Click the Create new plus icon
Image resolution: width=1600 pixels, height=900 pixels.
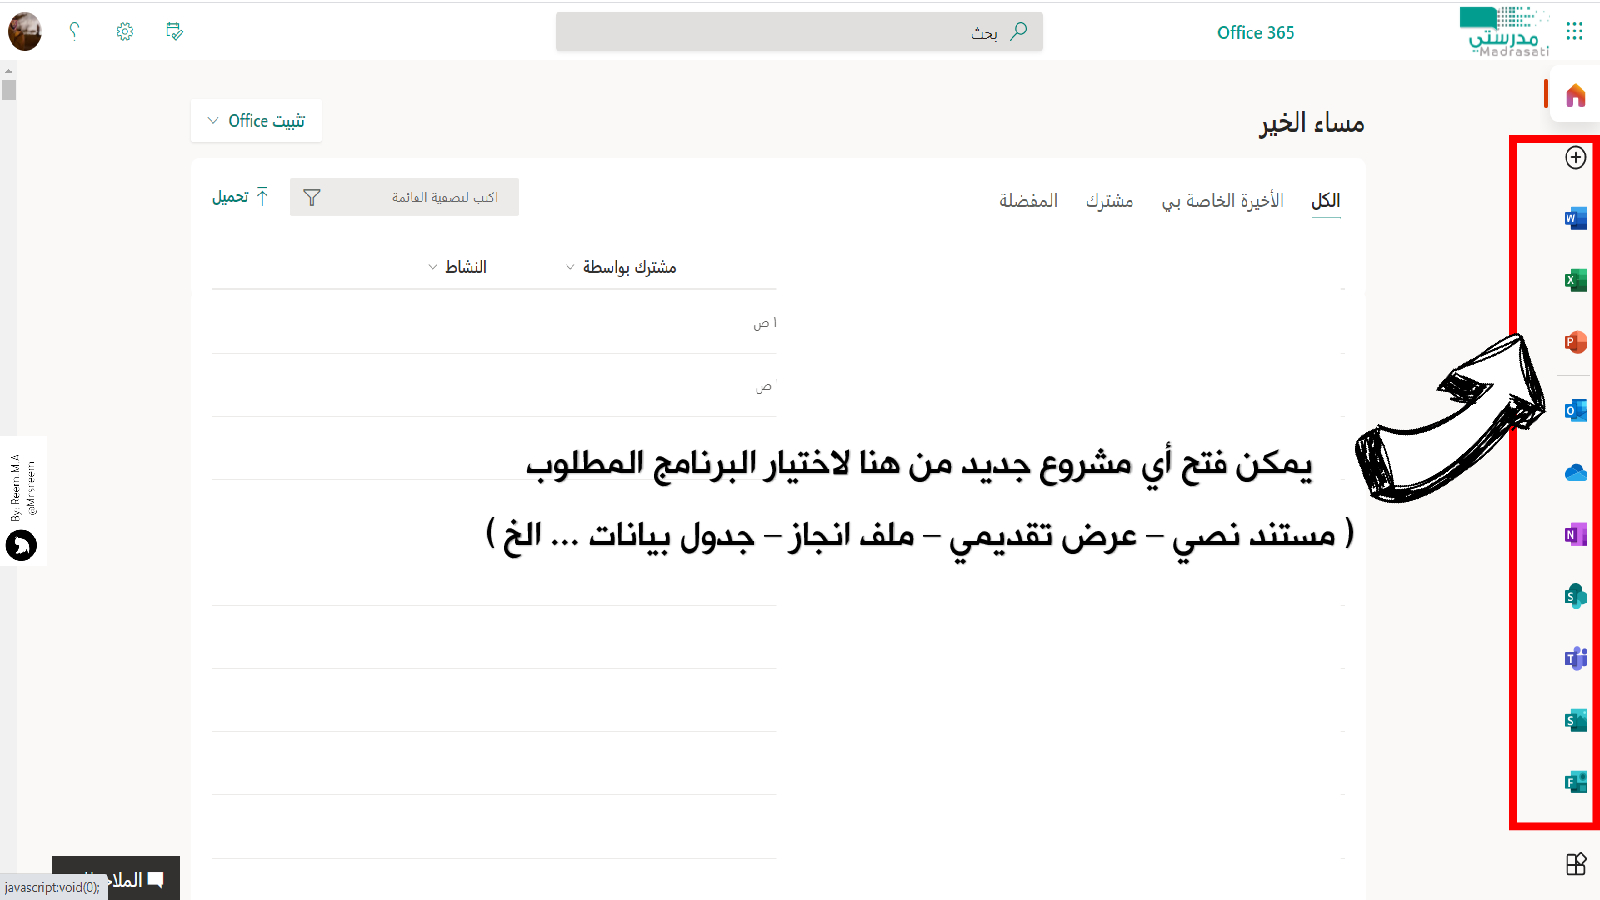[x=1575, y=158]
